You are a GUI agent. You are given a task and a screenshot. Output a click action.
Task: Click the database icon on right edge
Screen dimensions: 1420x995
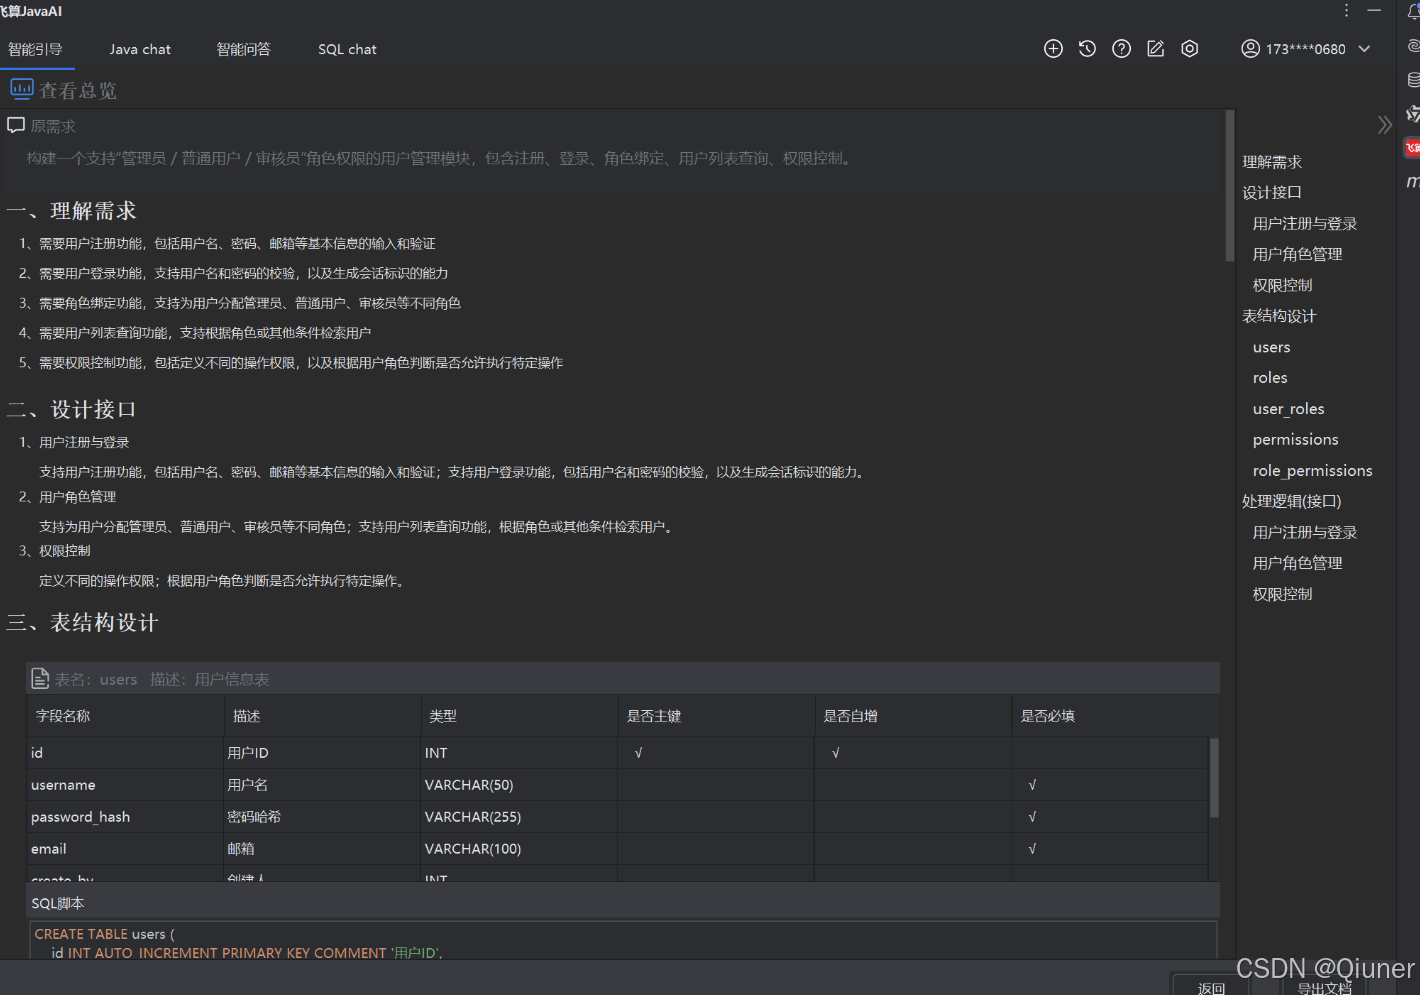[x=1414, y=79]
